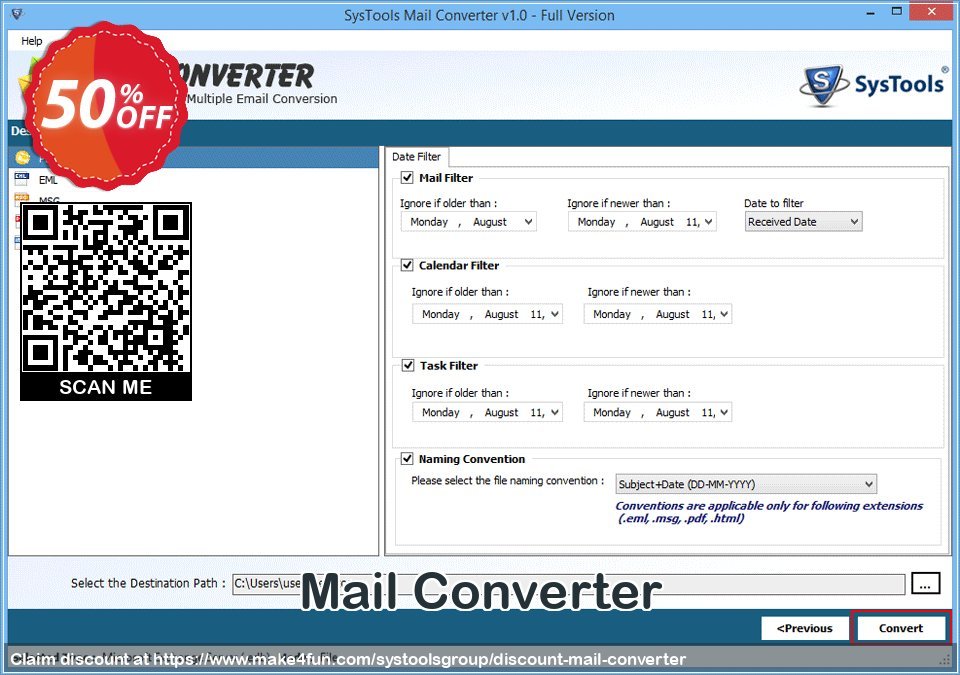Go back with the <Previous button
960x675 pixels.
(x=804, y=628)
